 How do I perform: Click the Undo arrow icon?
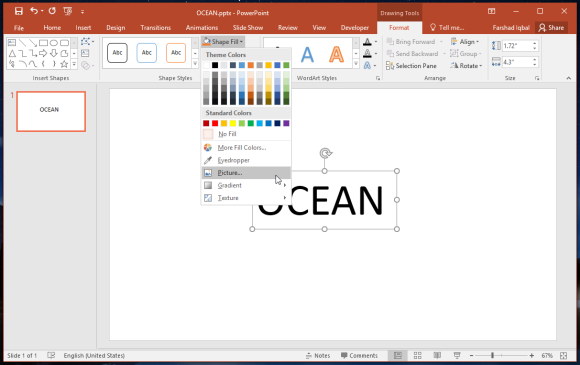click(34, 11)
